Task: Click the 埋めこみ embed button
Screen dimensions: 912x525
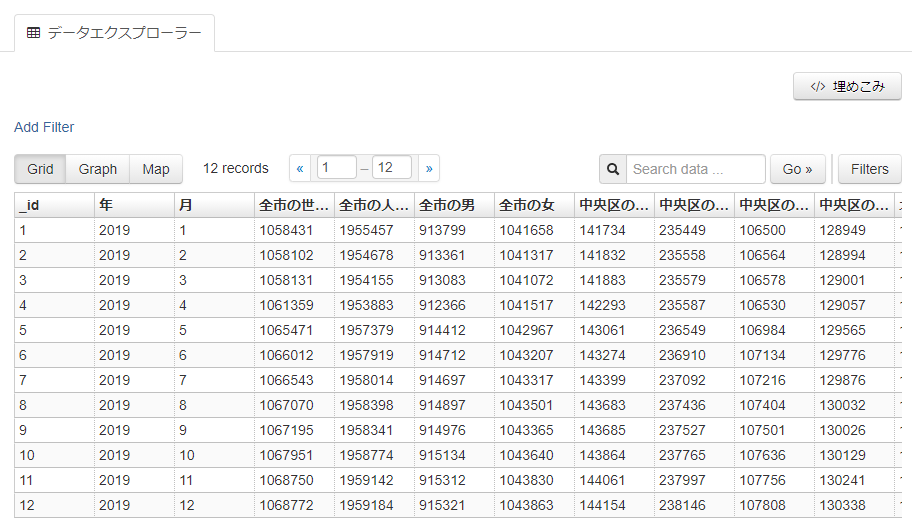Action: 847,87
